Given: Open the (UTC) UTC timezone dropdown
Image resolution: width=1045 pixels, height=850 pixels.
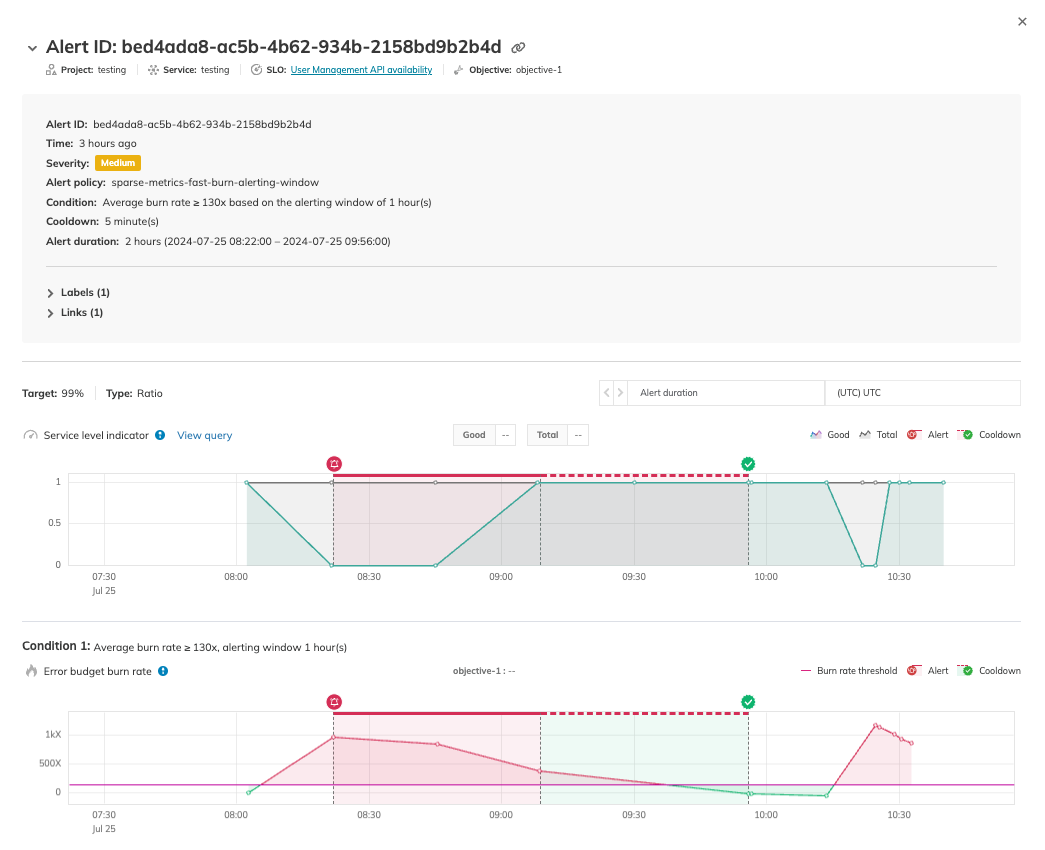Looking at the screenshot, I should pyautogui.click(x=923, y=393).
